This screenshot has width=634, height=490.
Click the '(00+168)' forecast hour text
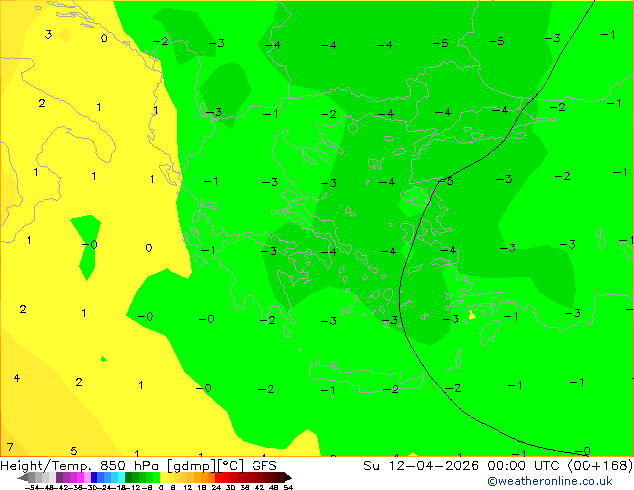[x=600, y=466]
